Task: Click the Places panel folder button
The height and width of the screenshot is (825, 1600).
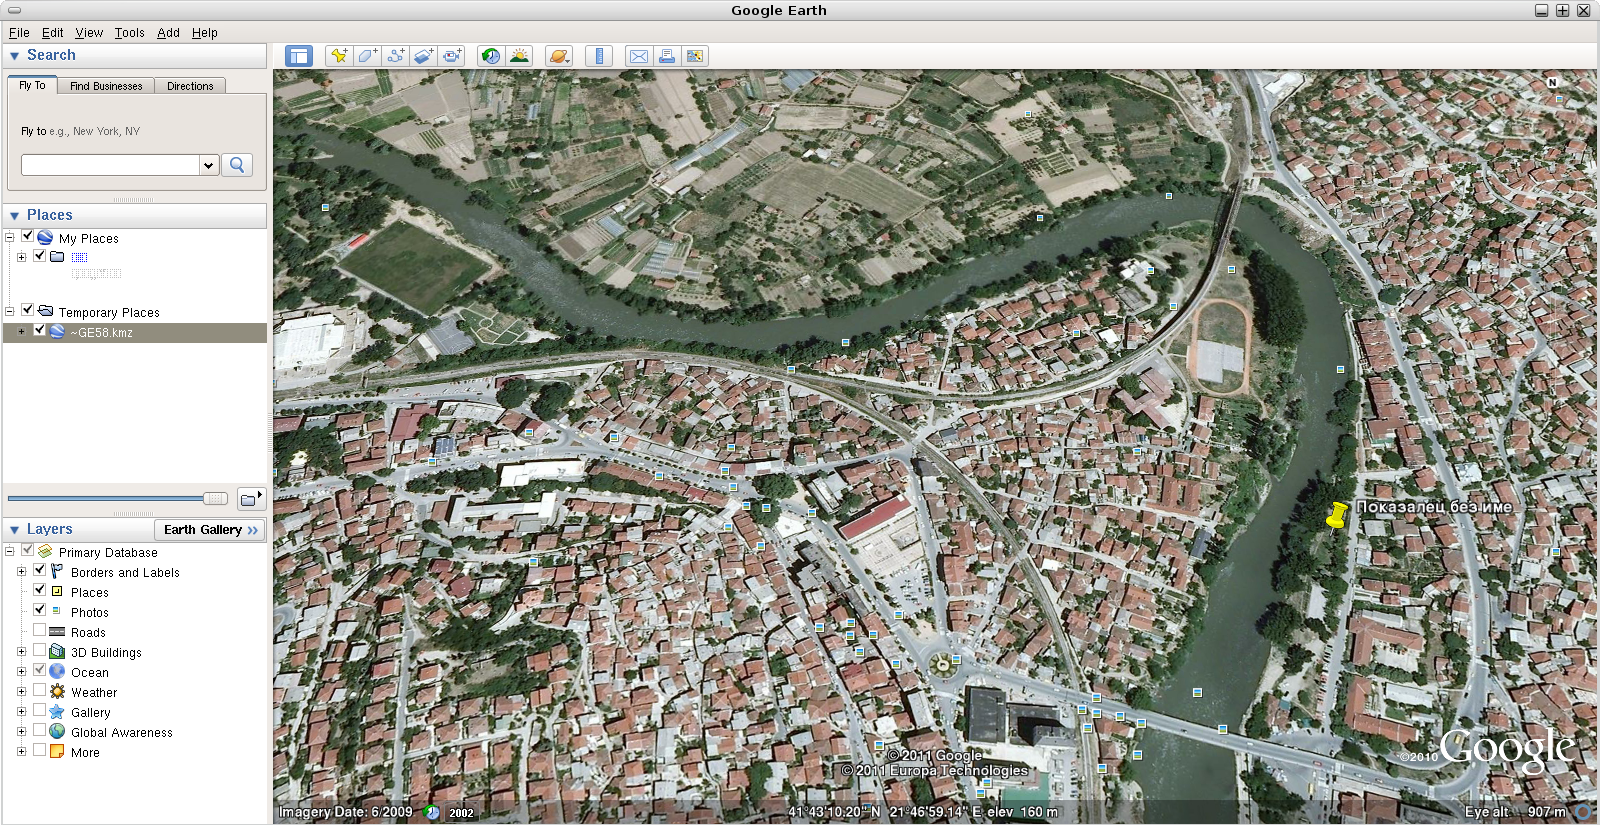Action: coord(251,498)
